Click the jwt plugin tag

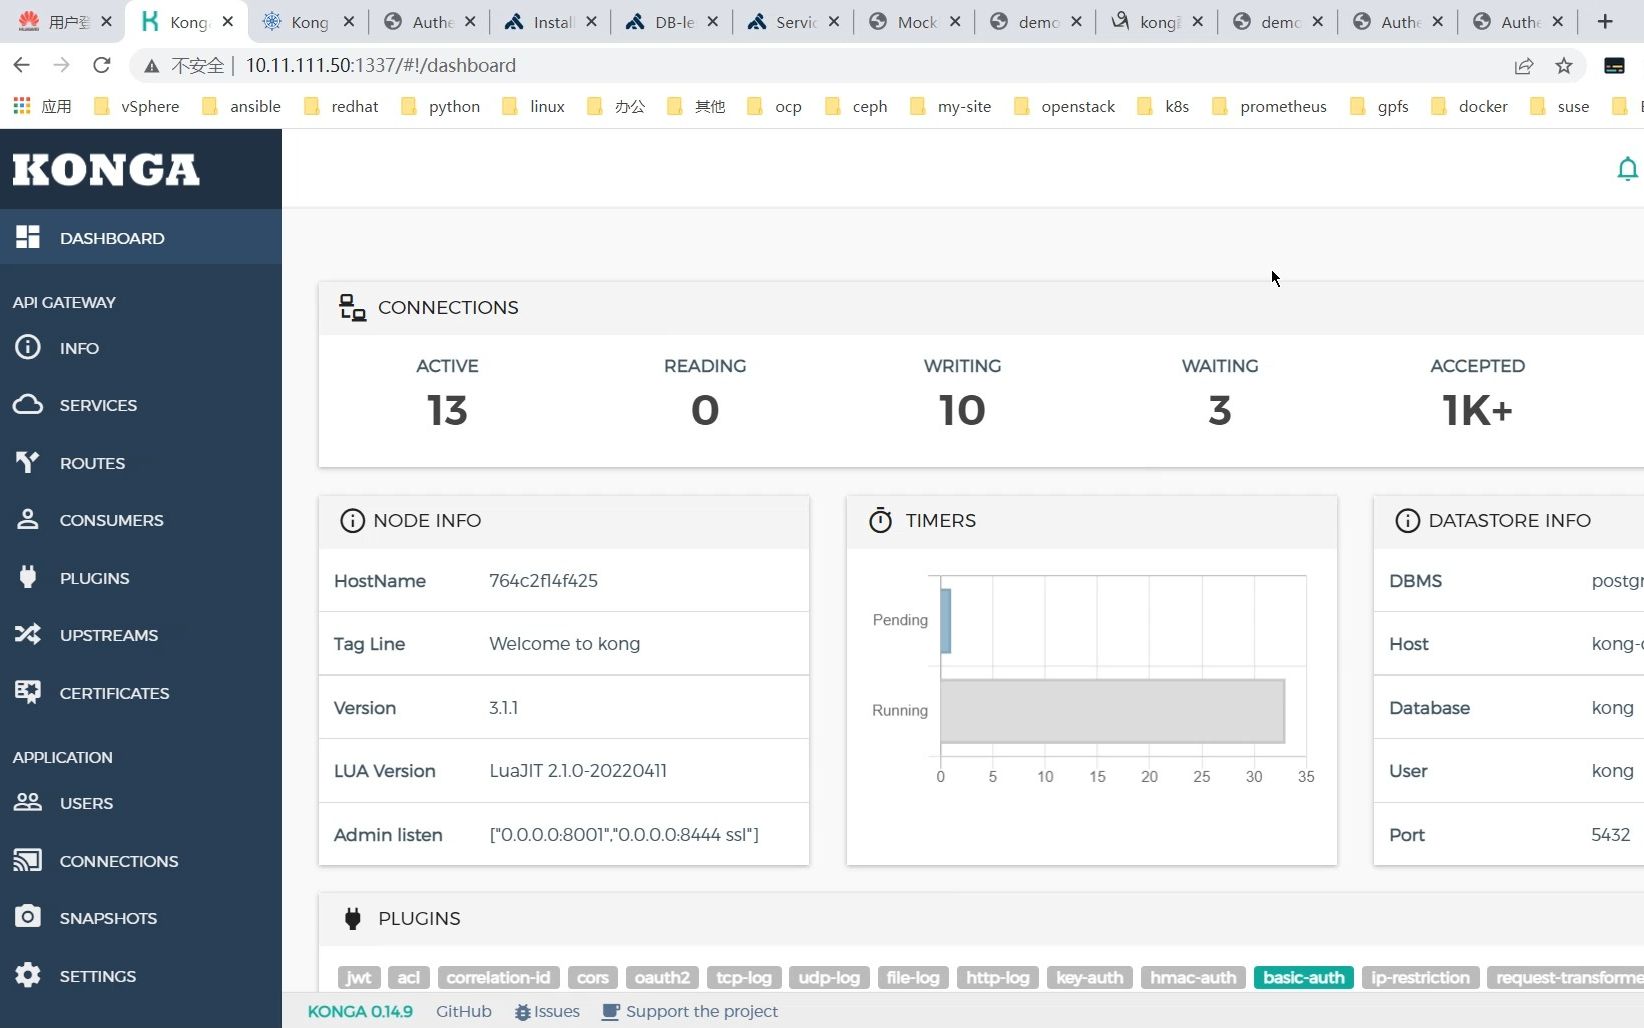tap(359, 977)
